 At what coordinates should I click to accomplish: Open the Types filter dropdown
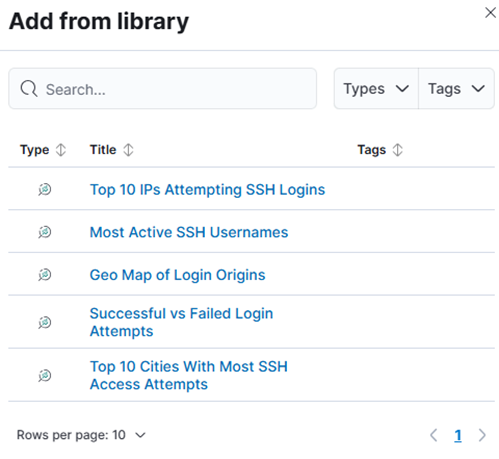tap(376, 89)
